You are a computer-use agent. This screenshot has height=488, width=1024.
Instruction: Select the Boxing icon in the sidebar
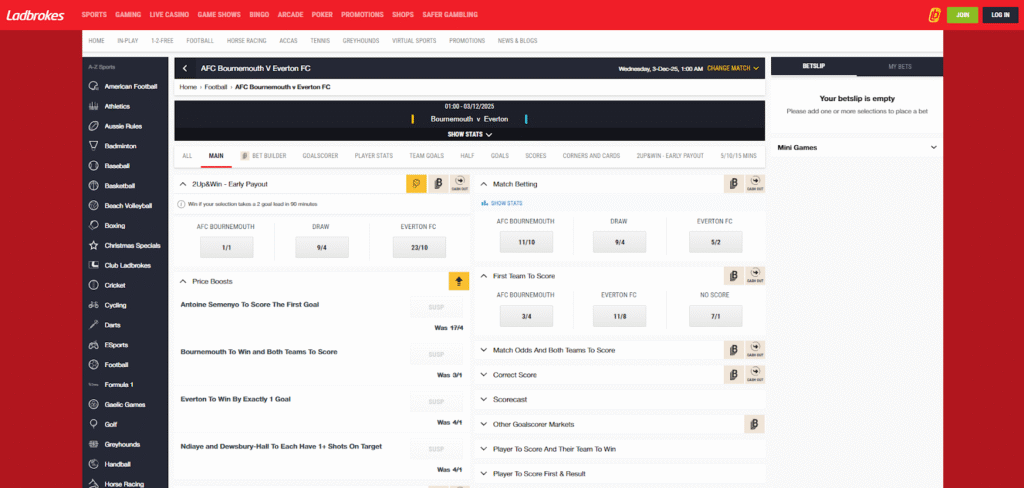pyautogui.click(x=93, y=225)
